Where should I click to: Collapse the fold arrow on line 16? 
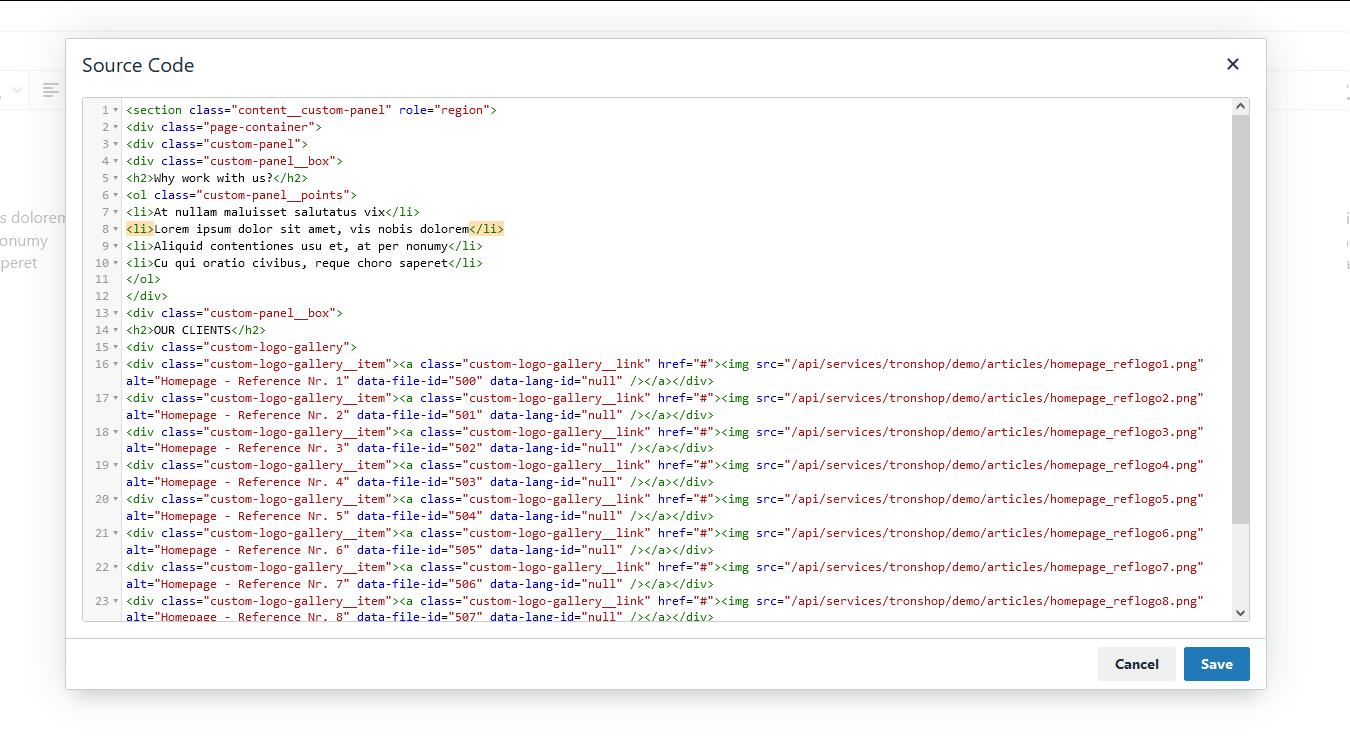click(x=116, y=364)
